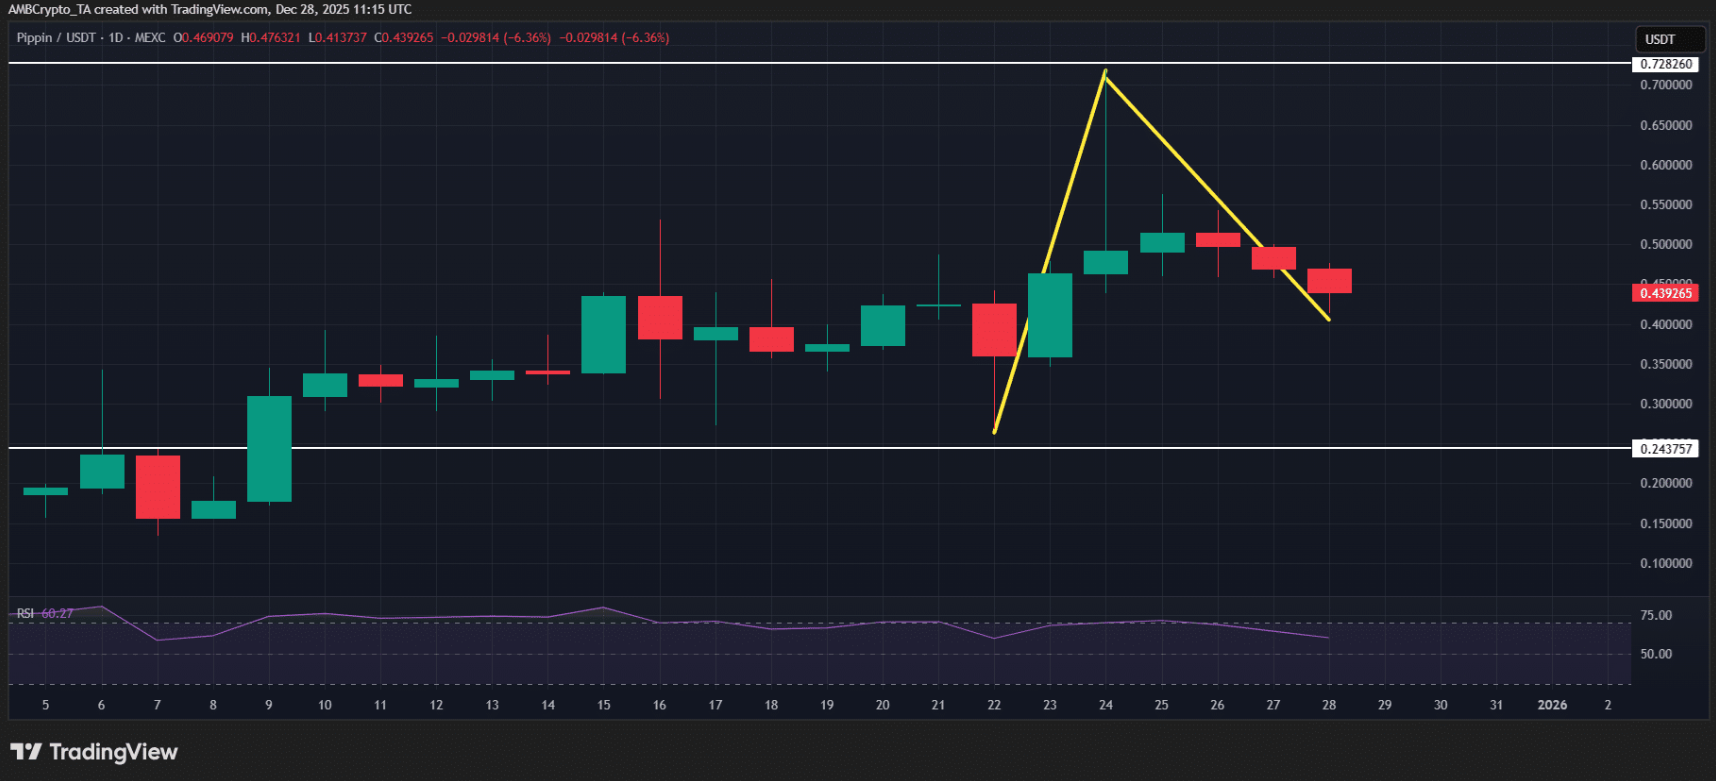This screenshot has height=781, width=1716.
Task: Click the 0.243757 support price label
Action: (x=1666, y=449)
